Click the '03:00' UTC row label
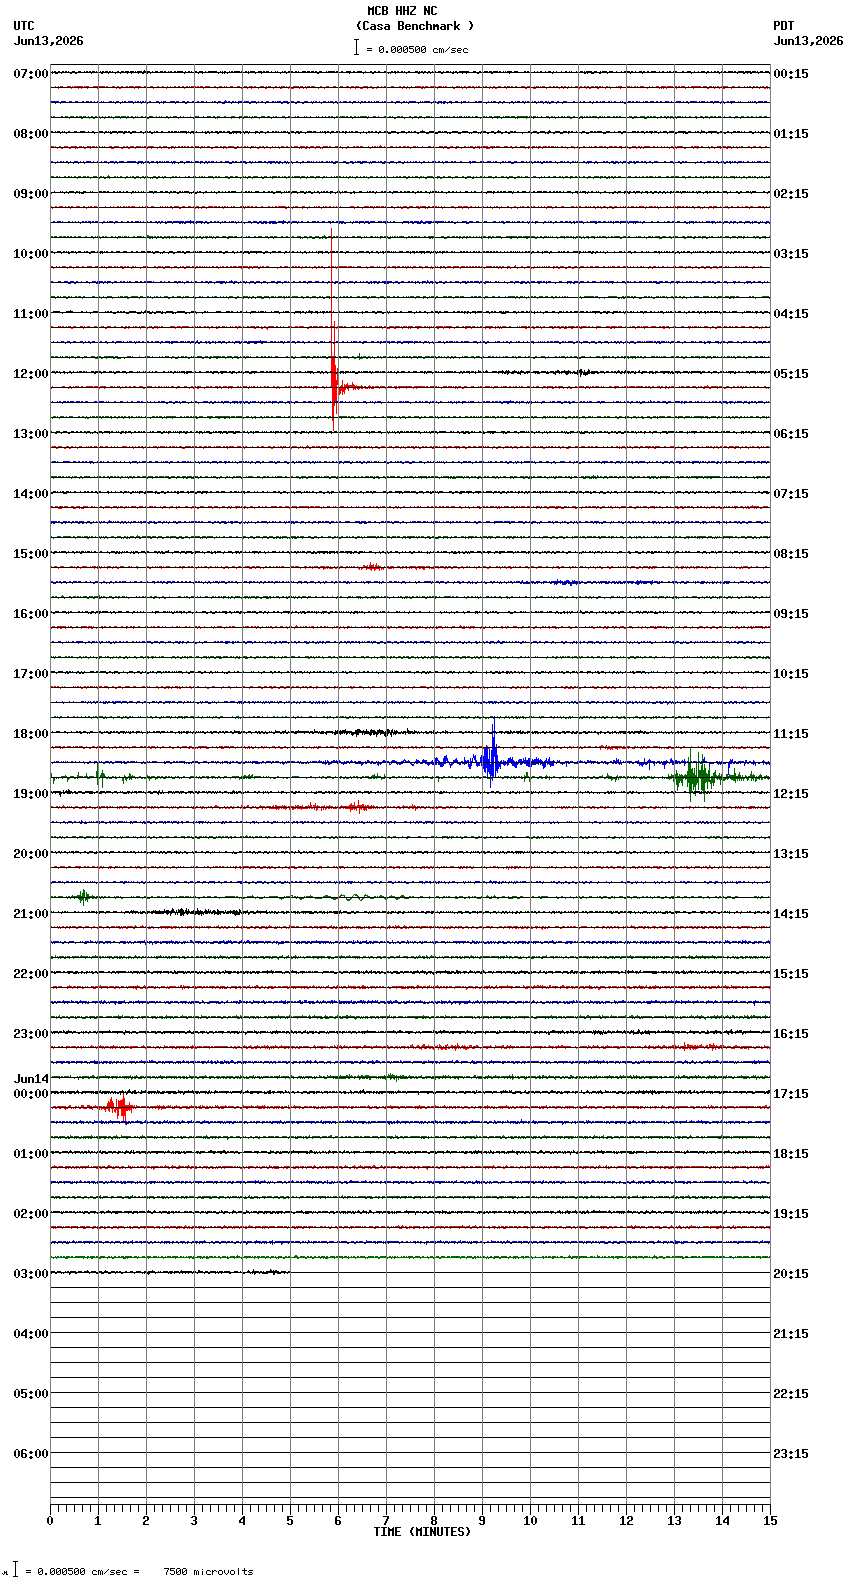This screenshot has height=1584, width=850. (x=31, y=1274)
